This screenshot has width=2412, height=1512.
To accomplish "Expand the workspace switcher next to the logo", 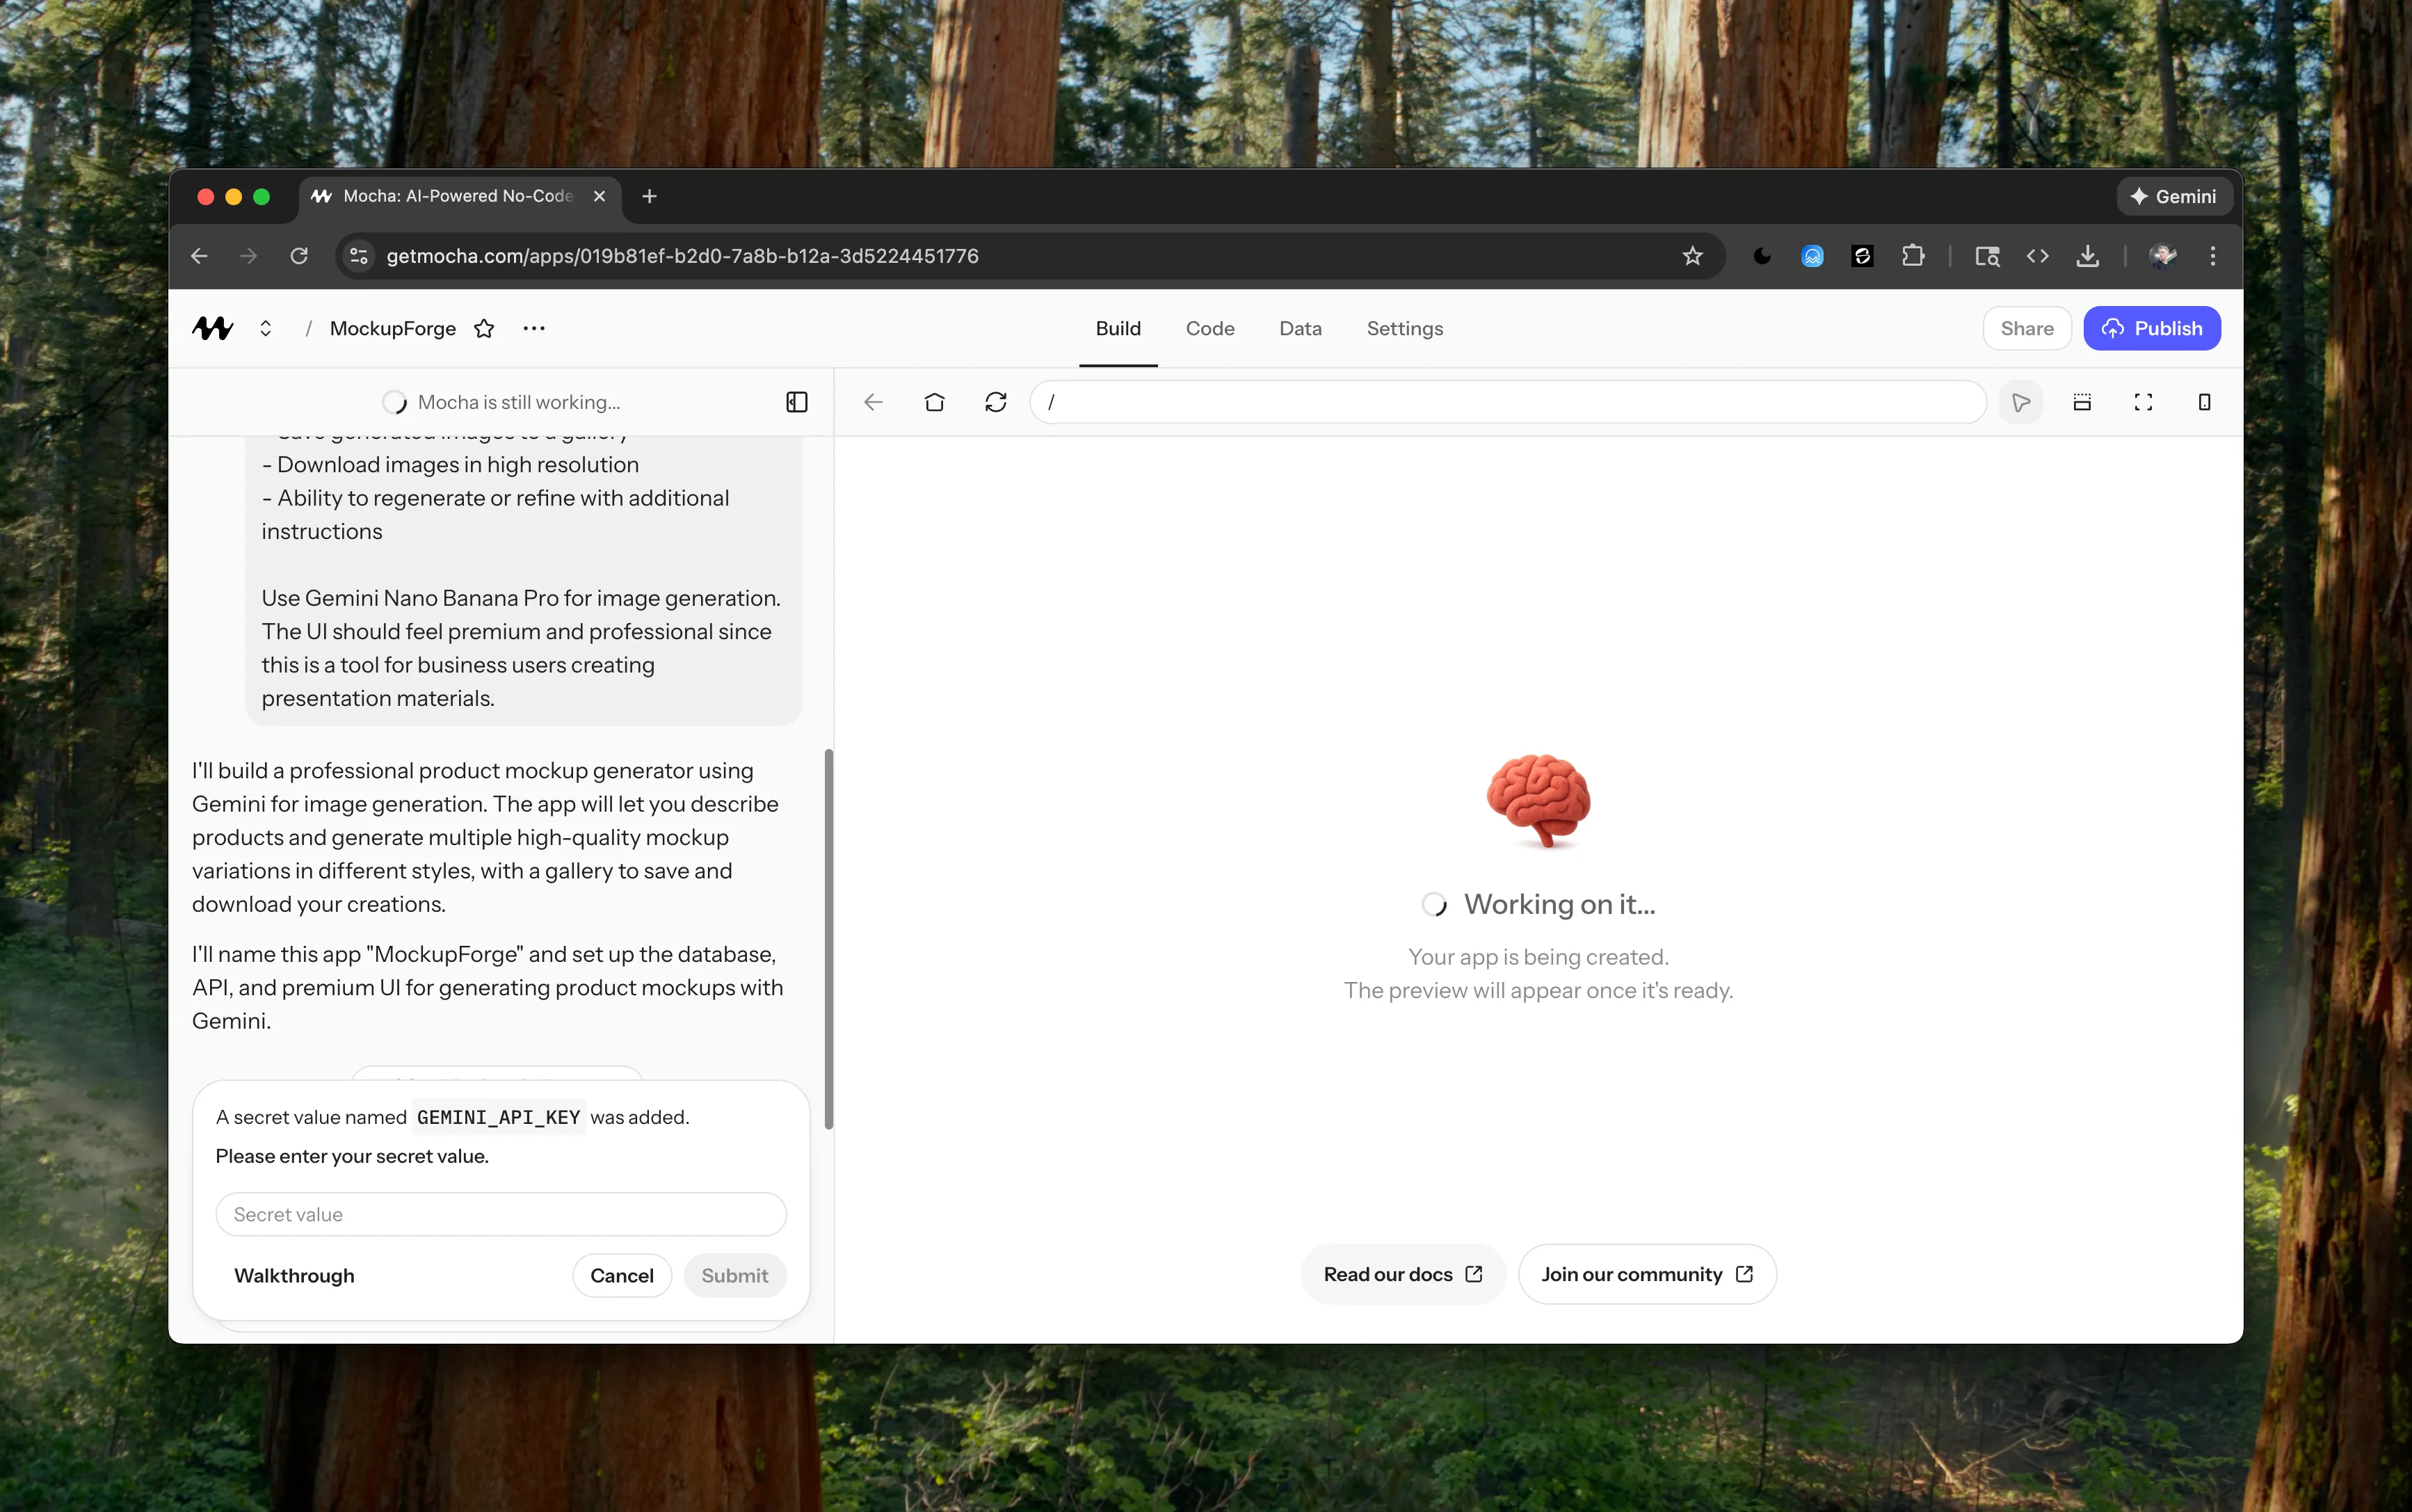I will (265, 327).
